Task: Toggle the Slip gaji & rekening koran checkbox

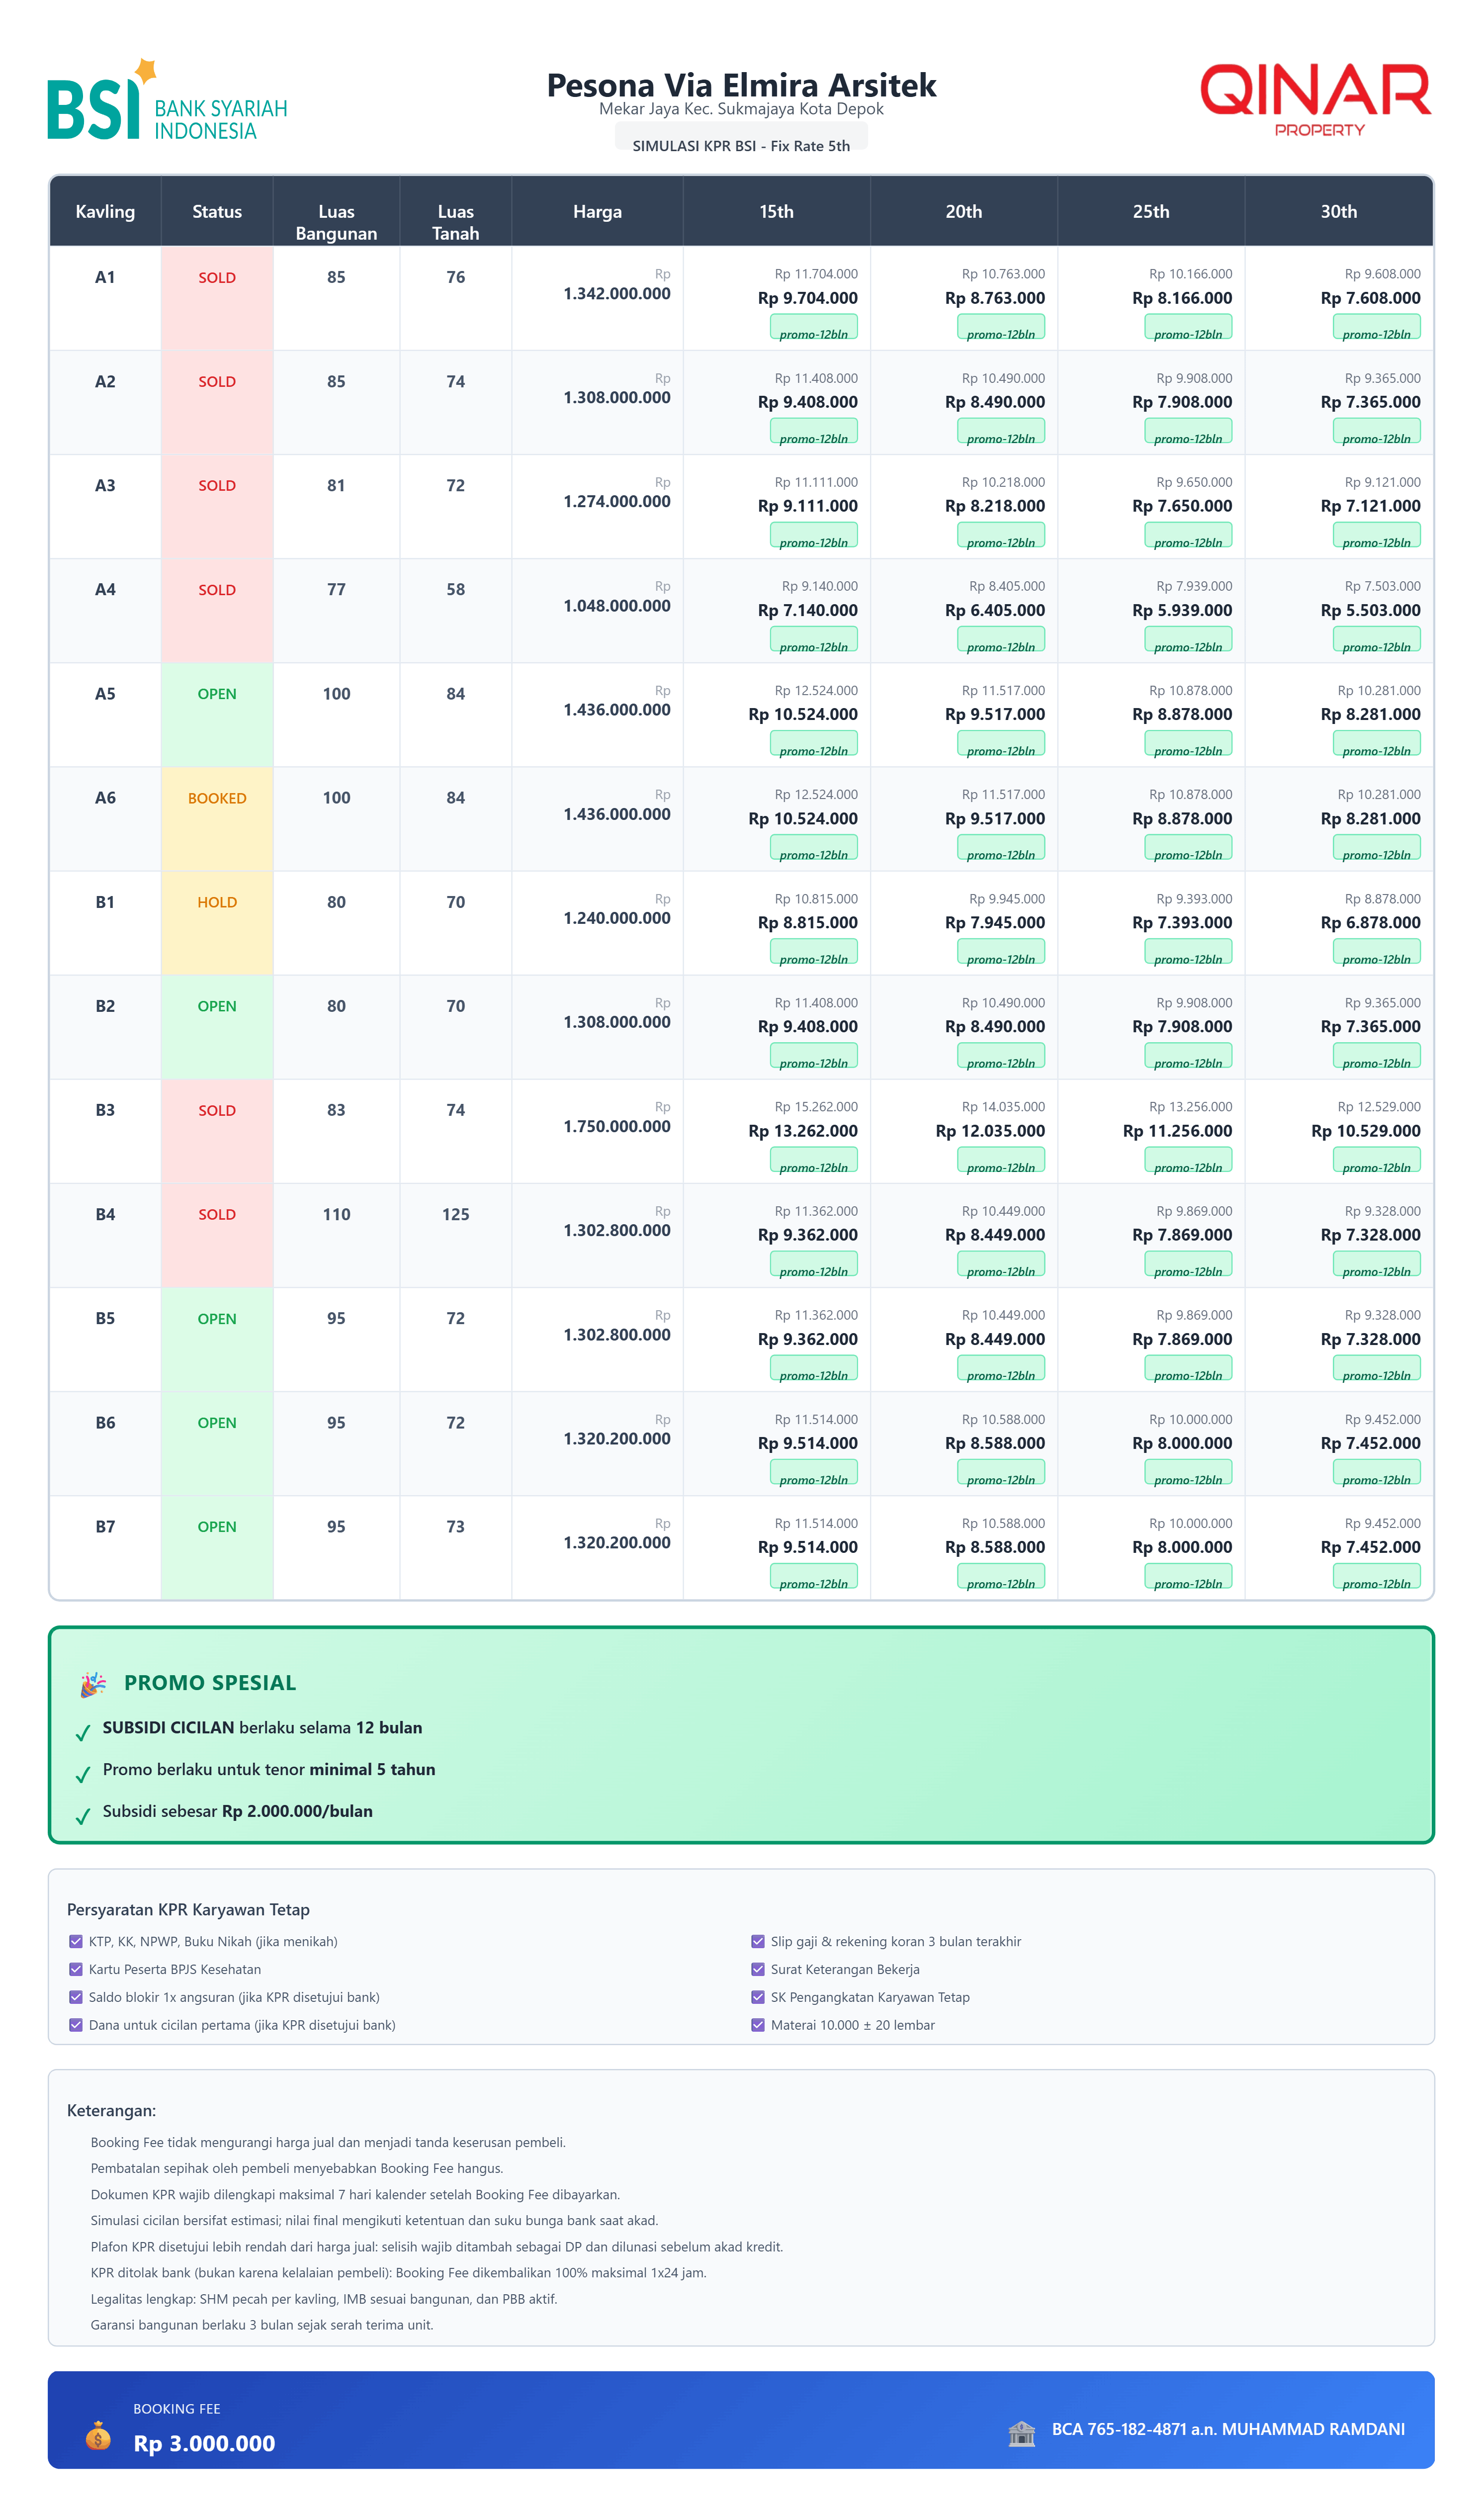Action: [758, 1941]
